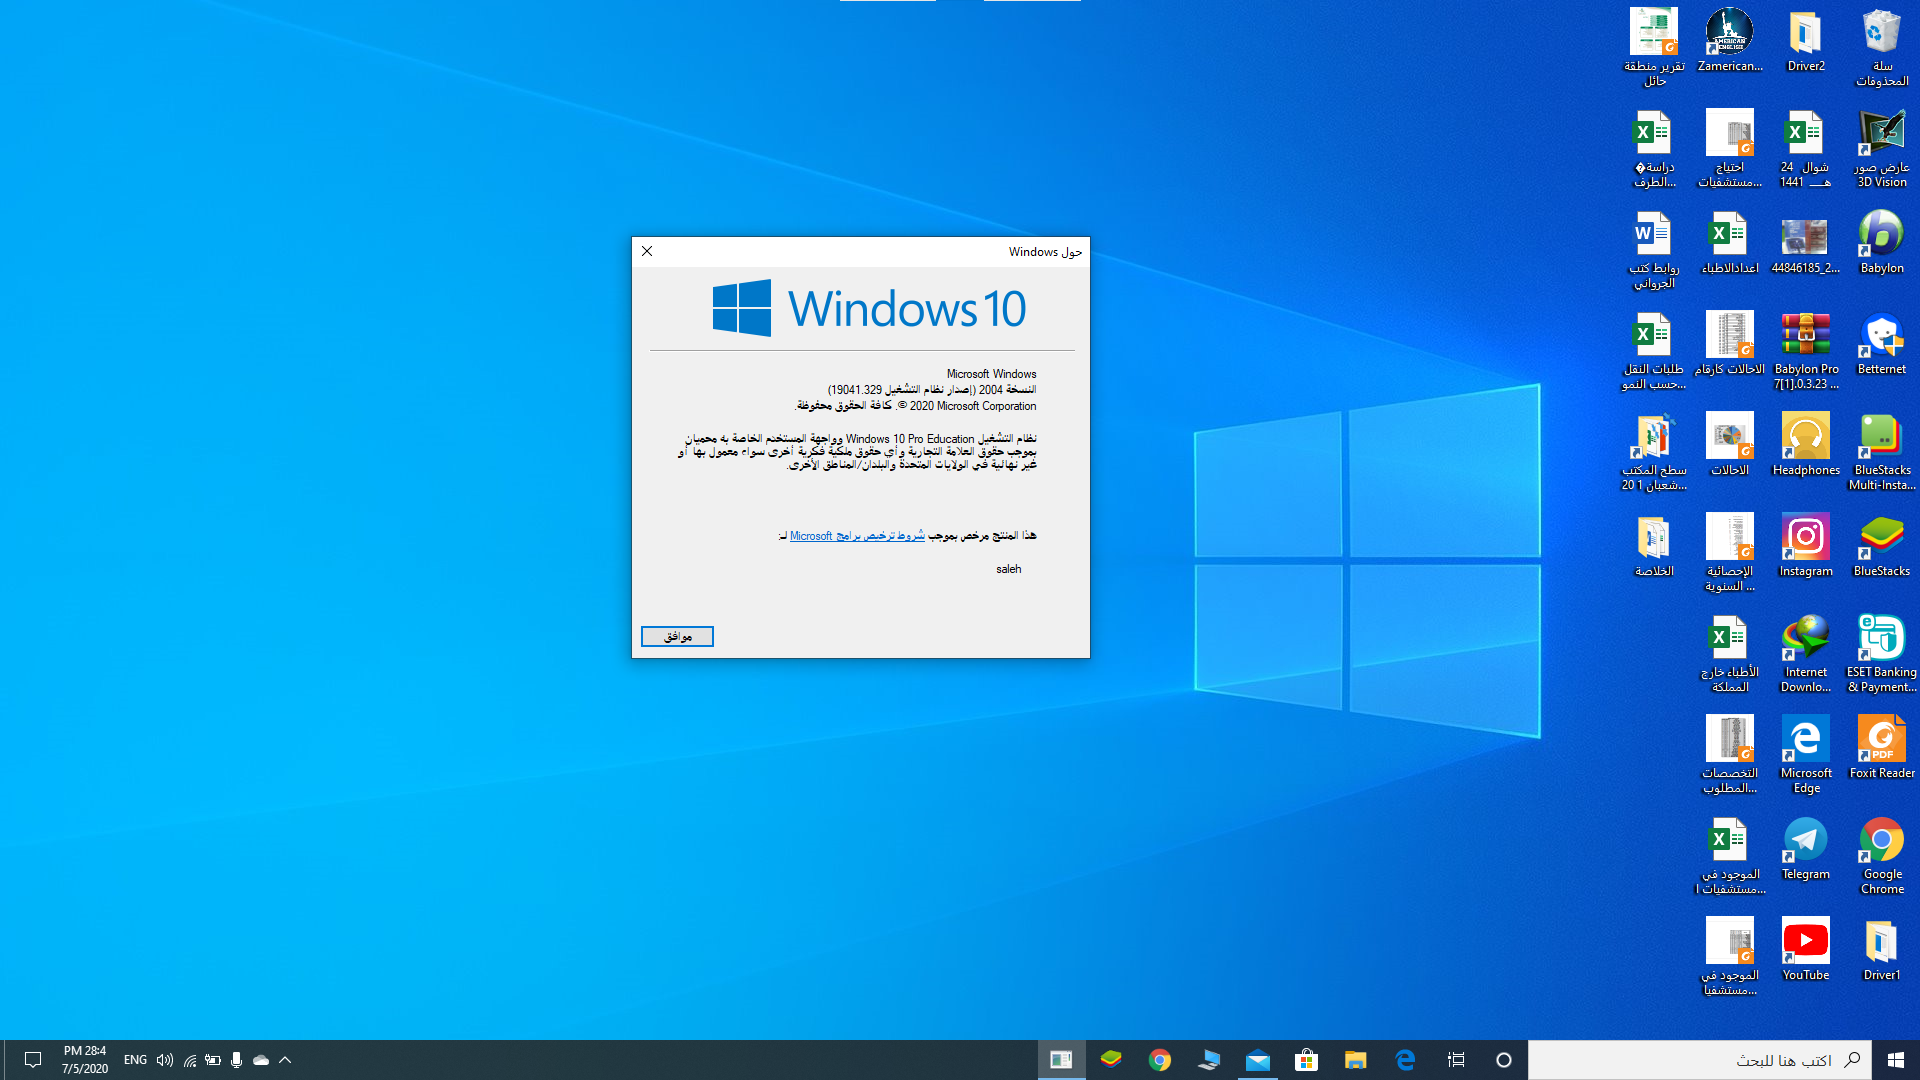
Task: Switch the ENG input language indicator
Action: [135, 1060]
